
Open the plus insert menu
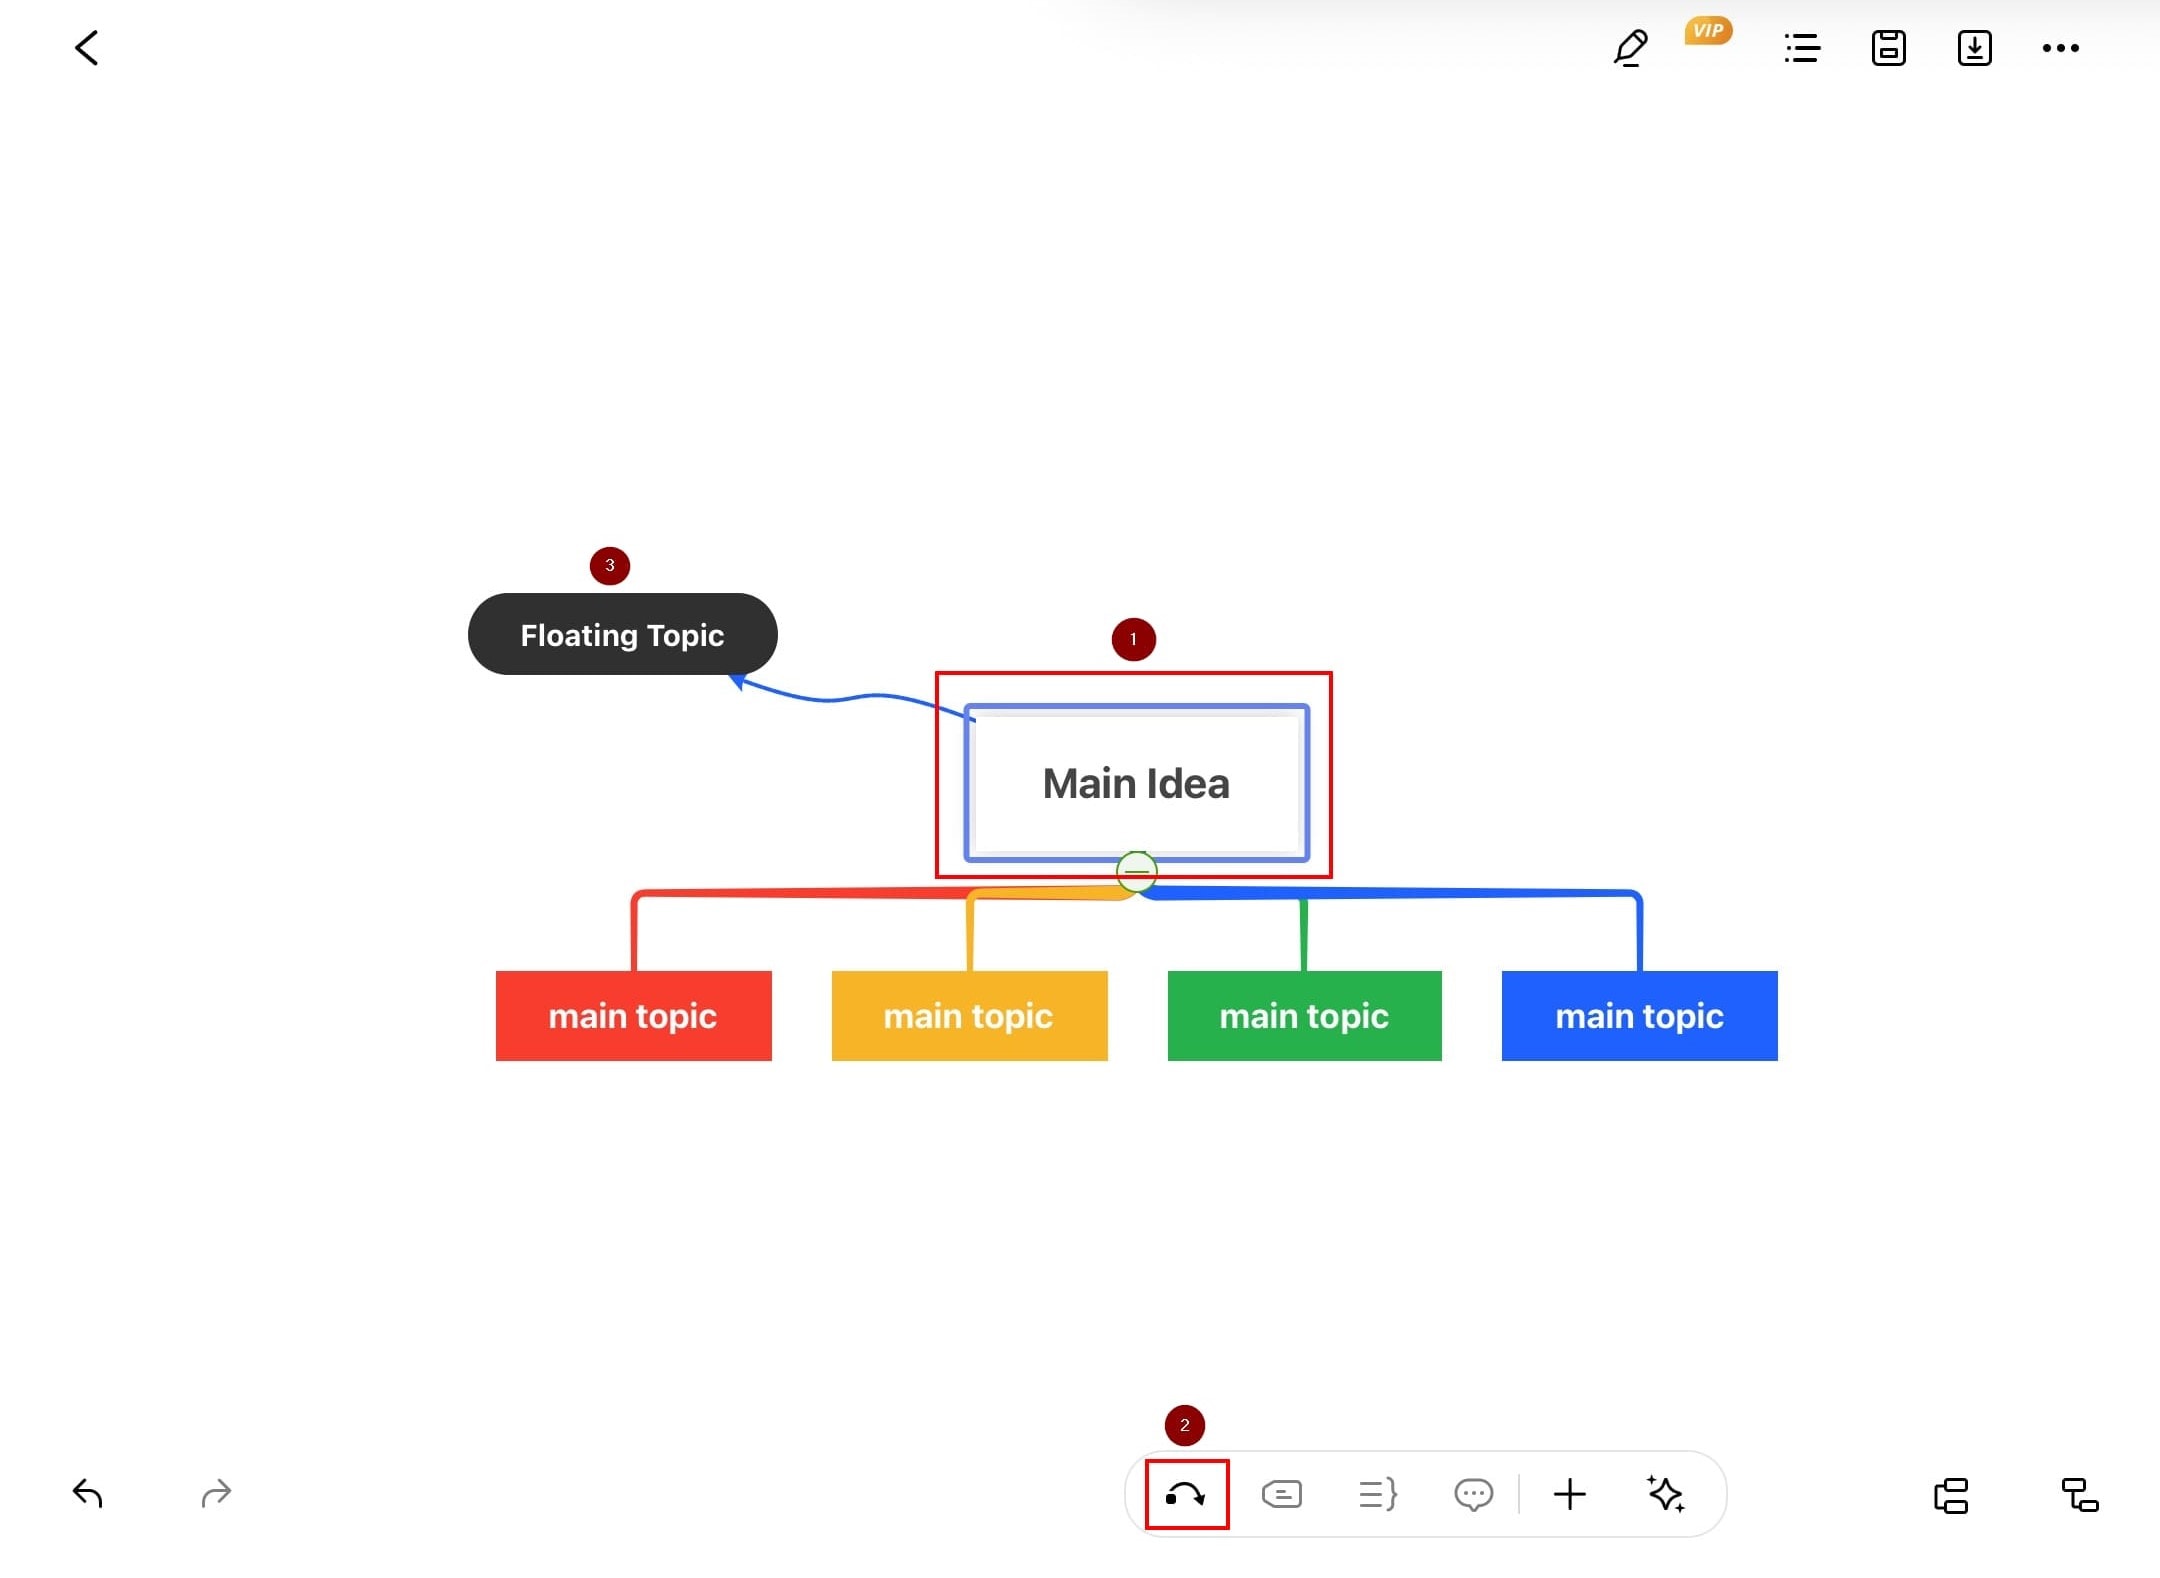click(1569, 1495)
